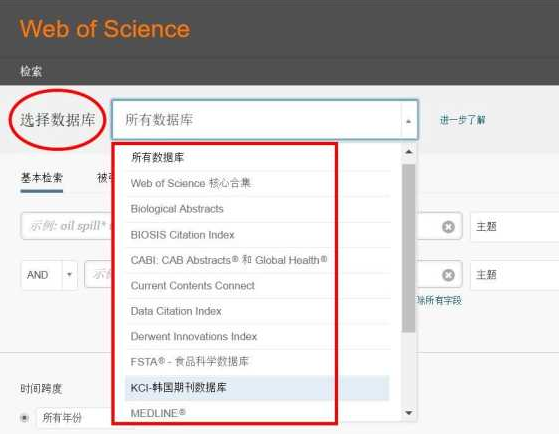
Task: Click the Web of Science logo
Action: [104, 29]
